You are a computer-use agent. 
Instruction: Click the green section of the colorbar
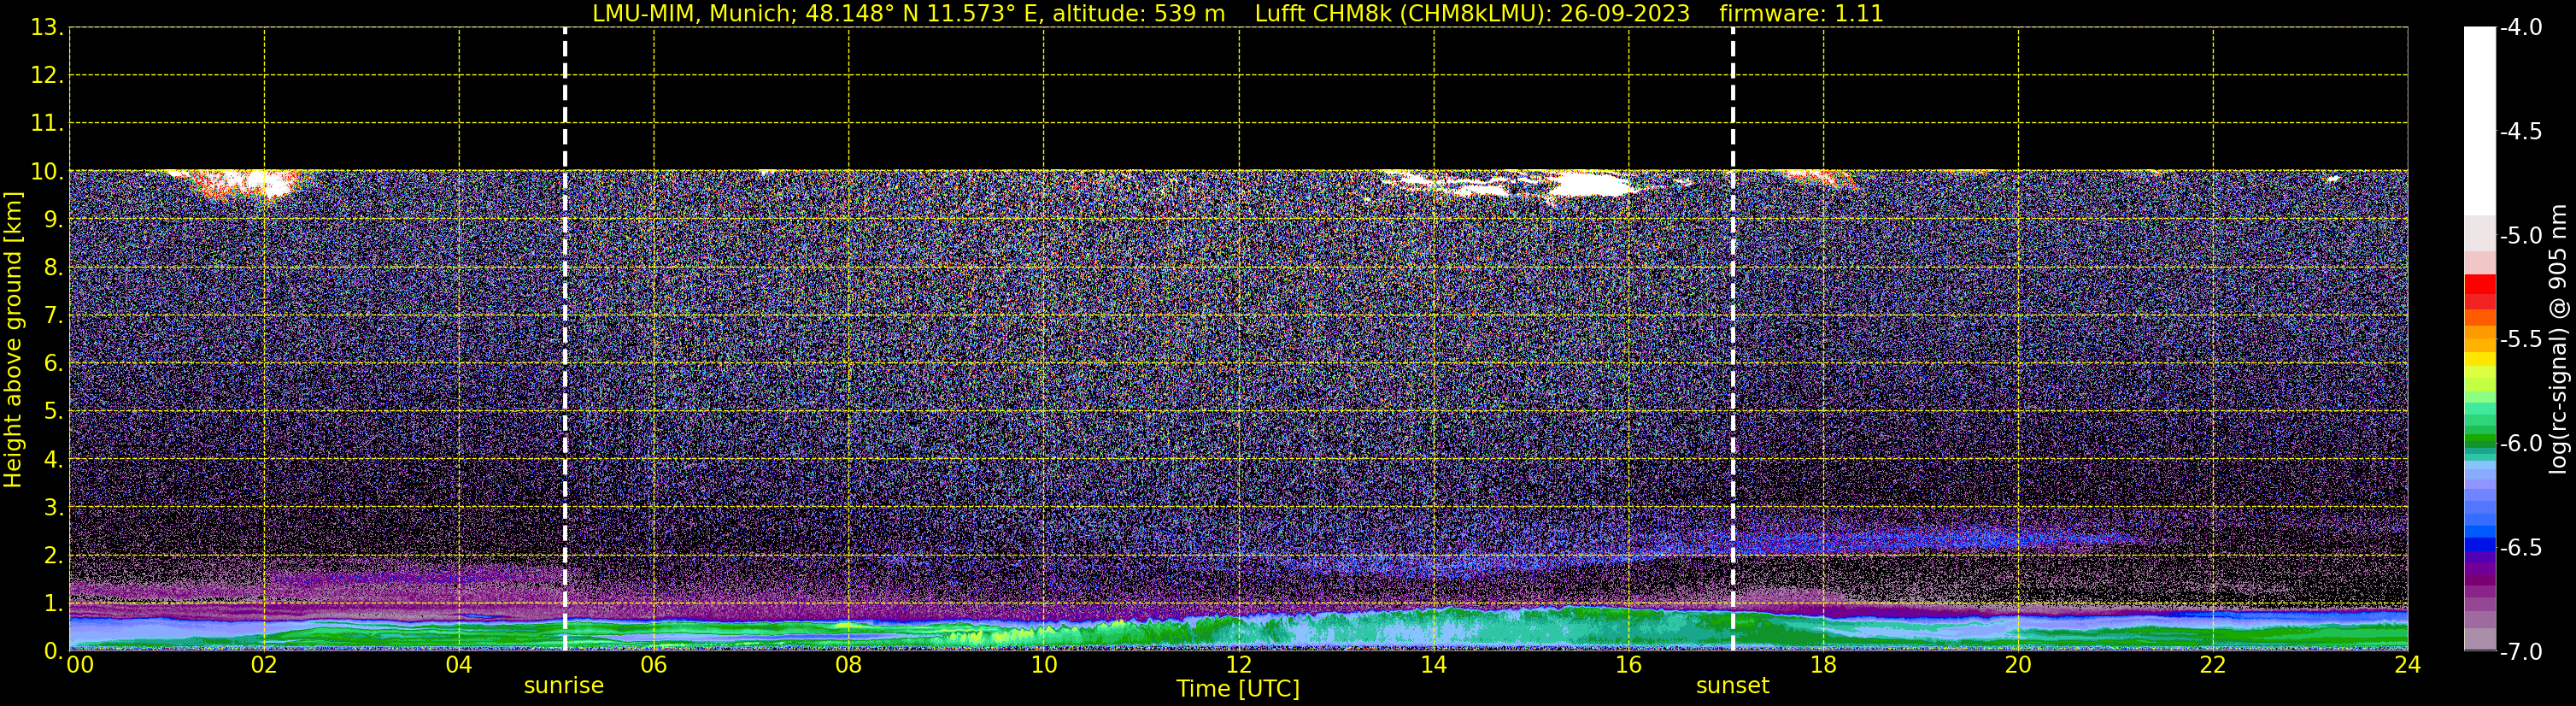pyautogui.click(x=2480, y=425)
